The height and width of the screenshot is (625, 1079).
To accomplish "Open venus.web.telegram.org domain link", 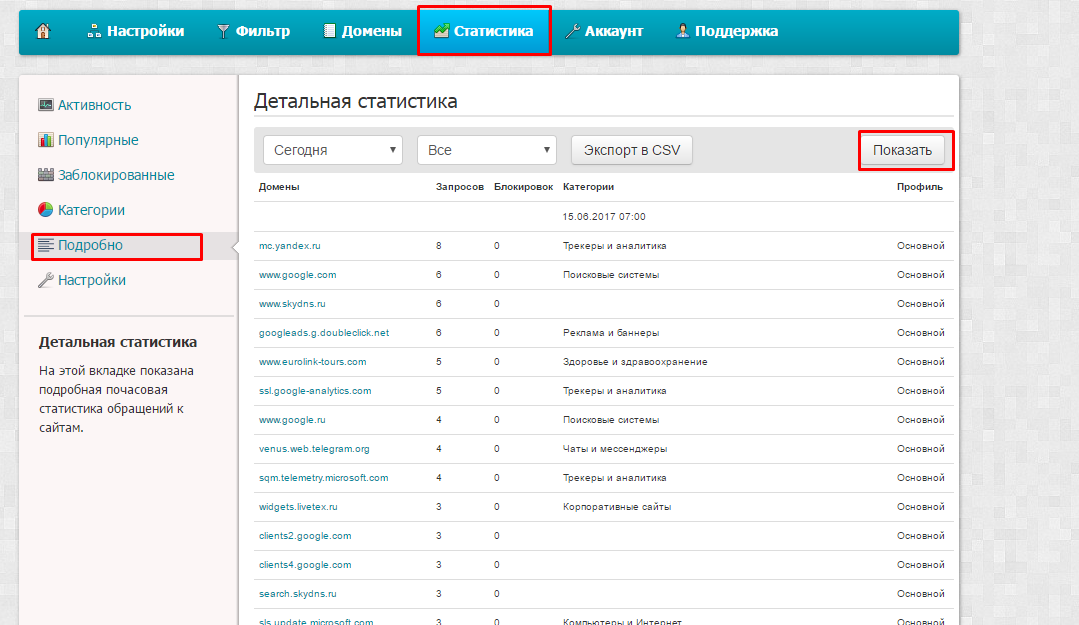I will pos(314,448).
